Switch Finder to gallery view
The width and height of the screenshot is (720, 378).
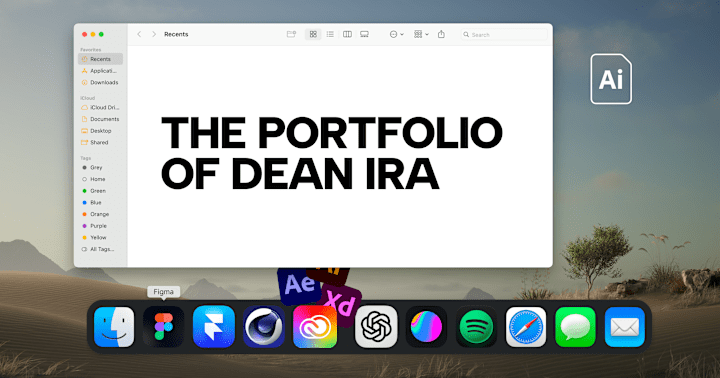pos(365,34)
